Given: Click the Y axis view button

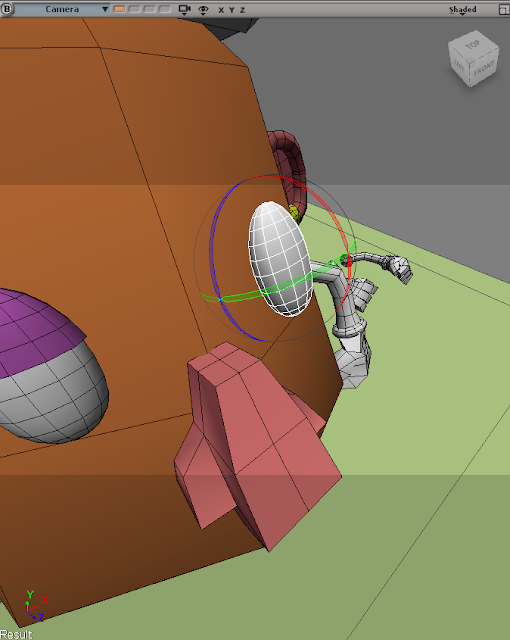Looking at the screenshot, I should click(x=232, y=10).
